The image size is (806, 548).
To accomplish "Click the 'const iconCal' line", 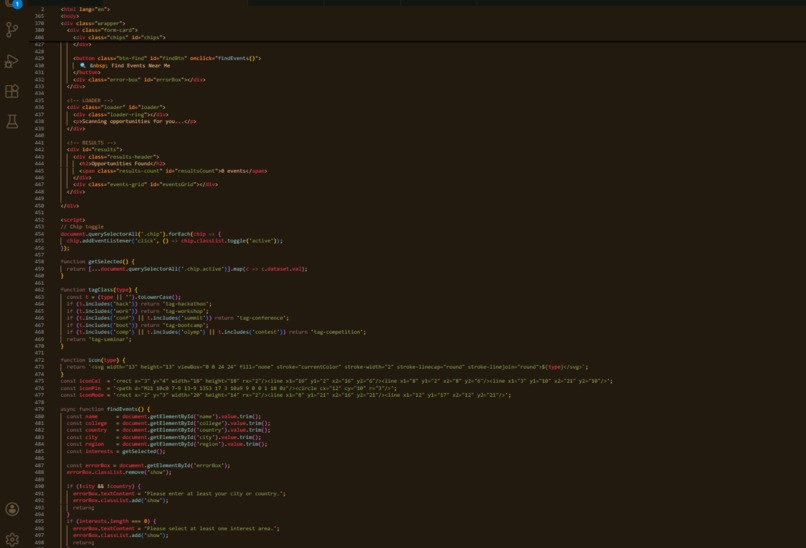I will (x=336, y=381).
